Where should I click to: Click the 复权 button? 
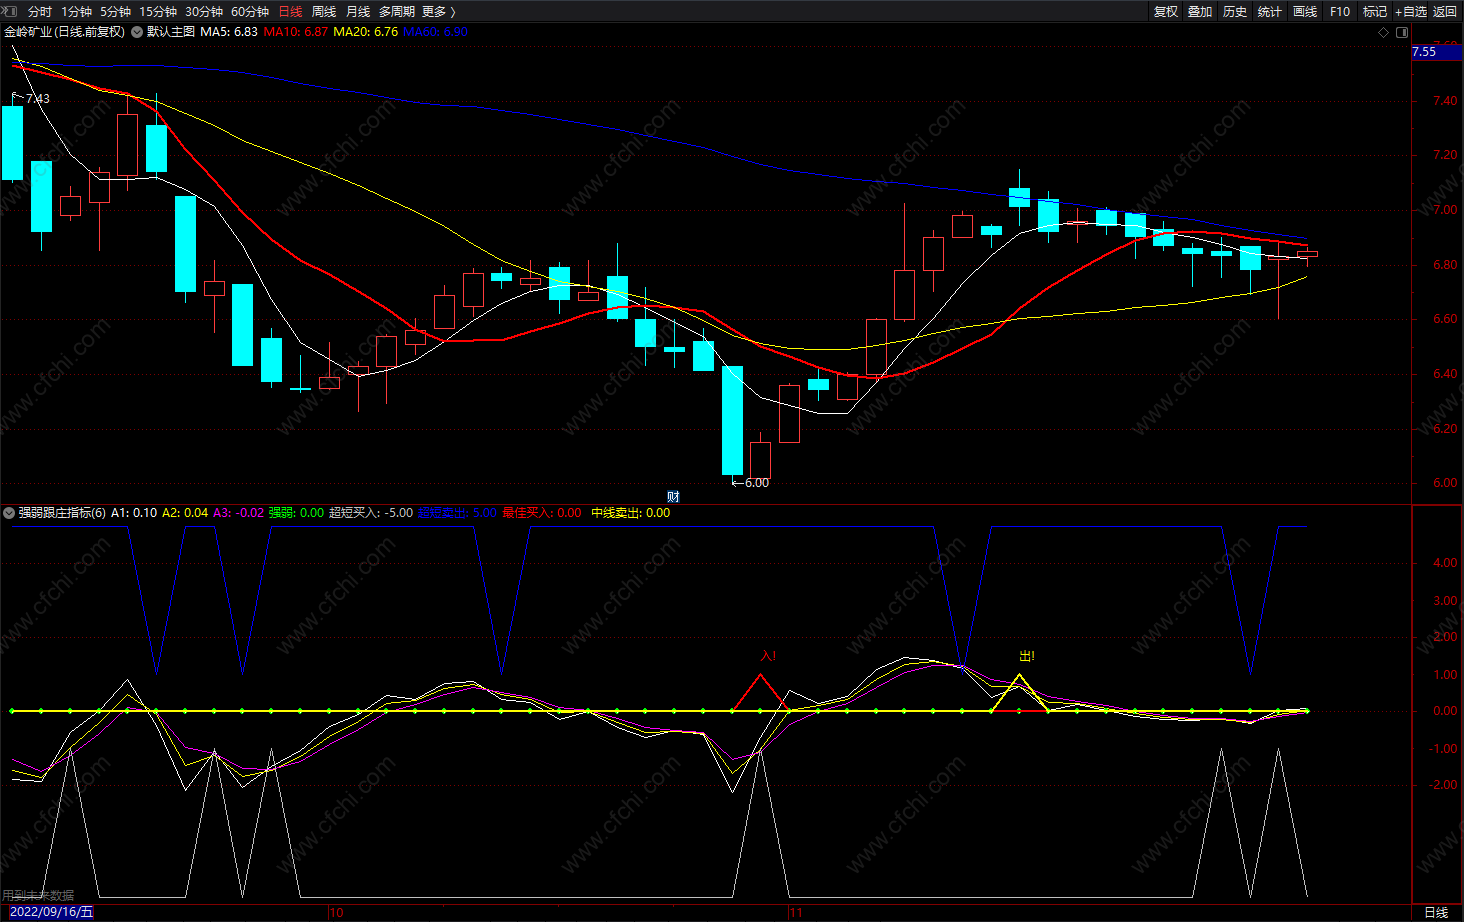coord(1166,12)
